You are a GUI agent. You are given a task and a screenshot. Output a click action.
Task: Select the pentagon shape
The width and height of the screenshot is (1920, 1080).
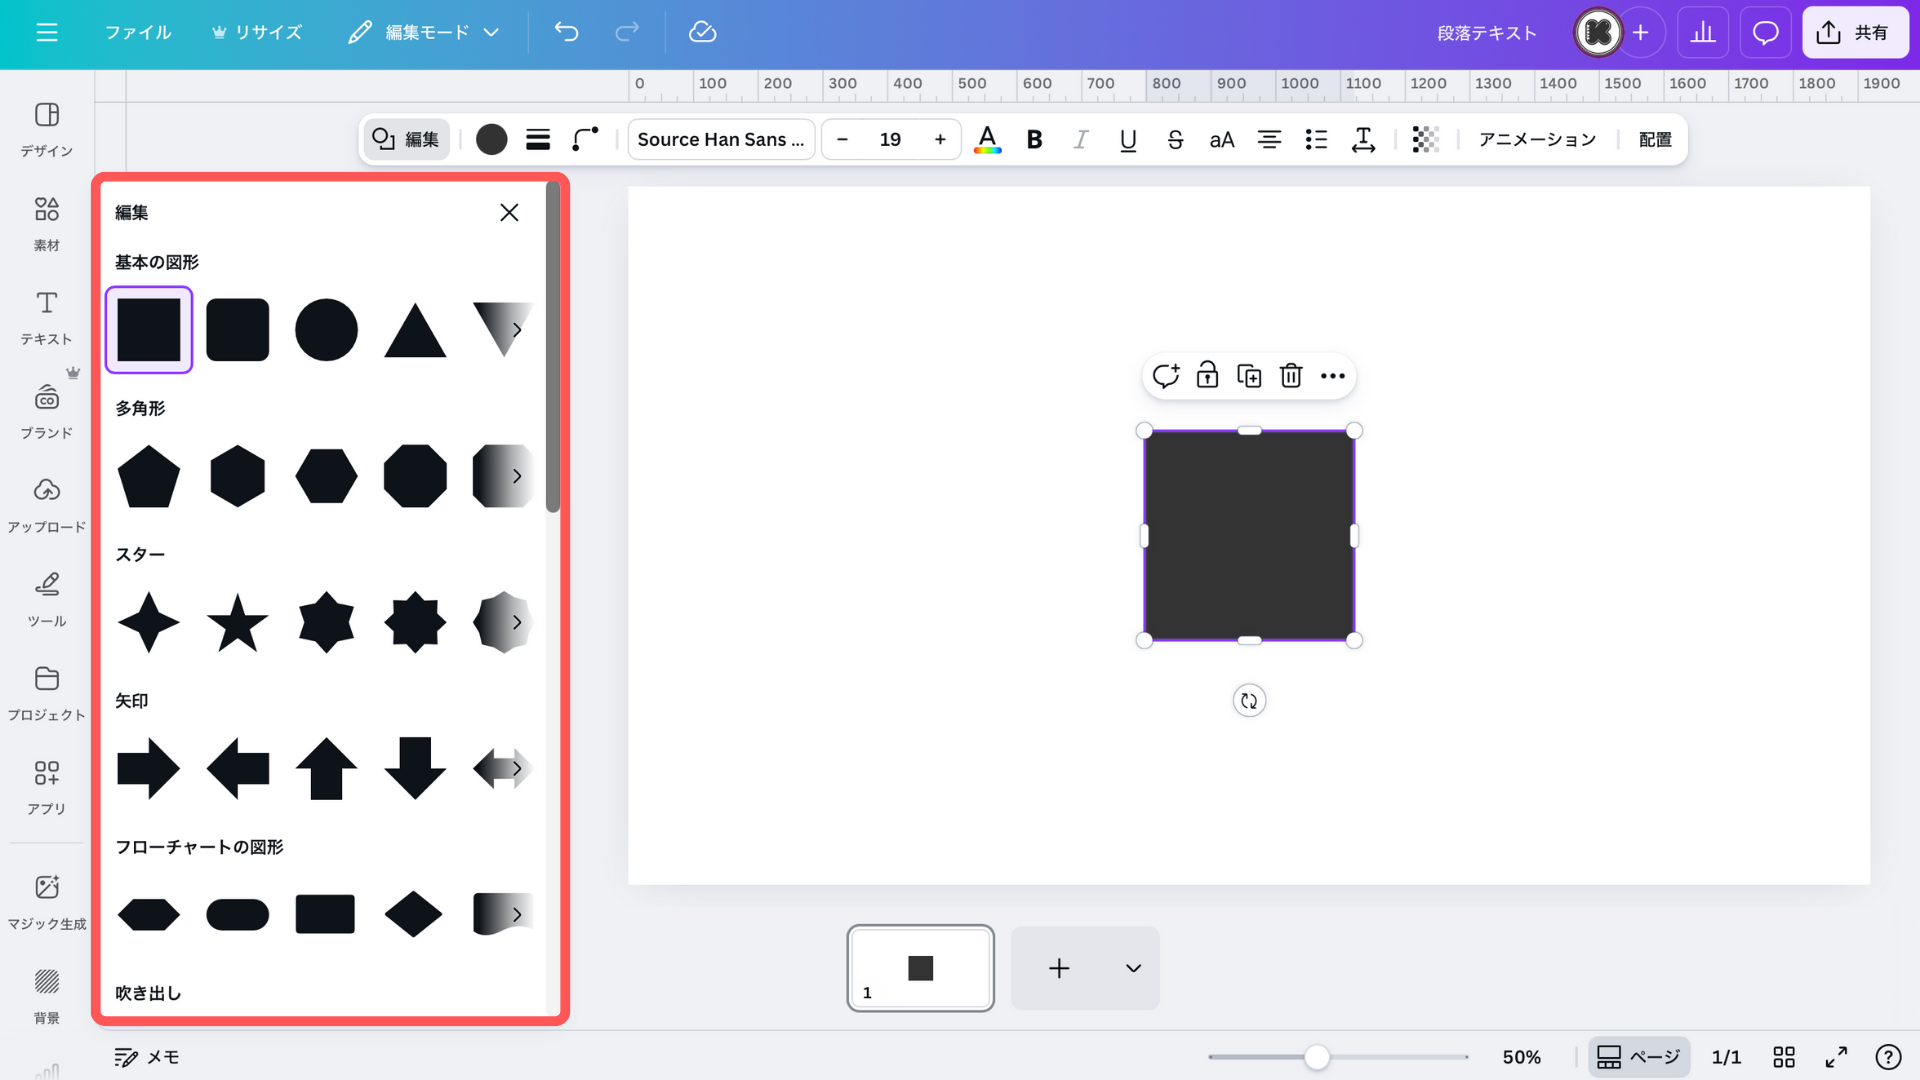149,476
